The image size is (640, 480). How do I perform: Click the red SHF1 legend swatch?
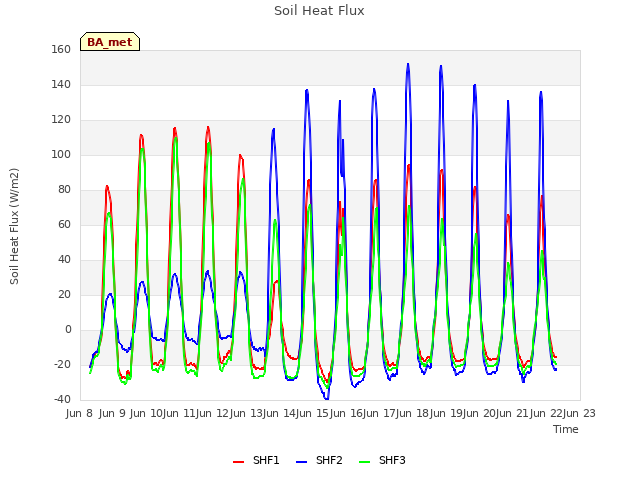(x=238, y=462)
